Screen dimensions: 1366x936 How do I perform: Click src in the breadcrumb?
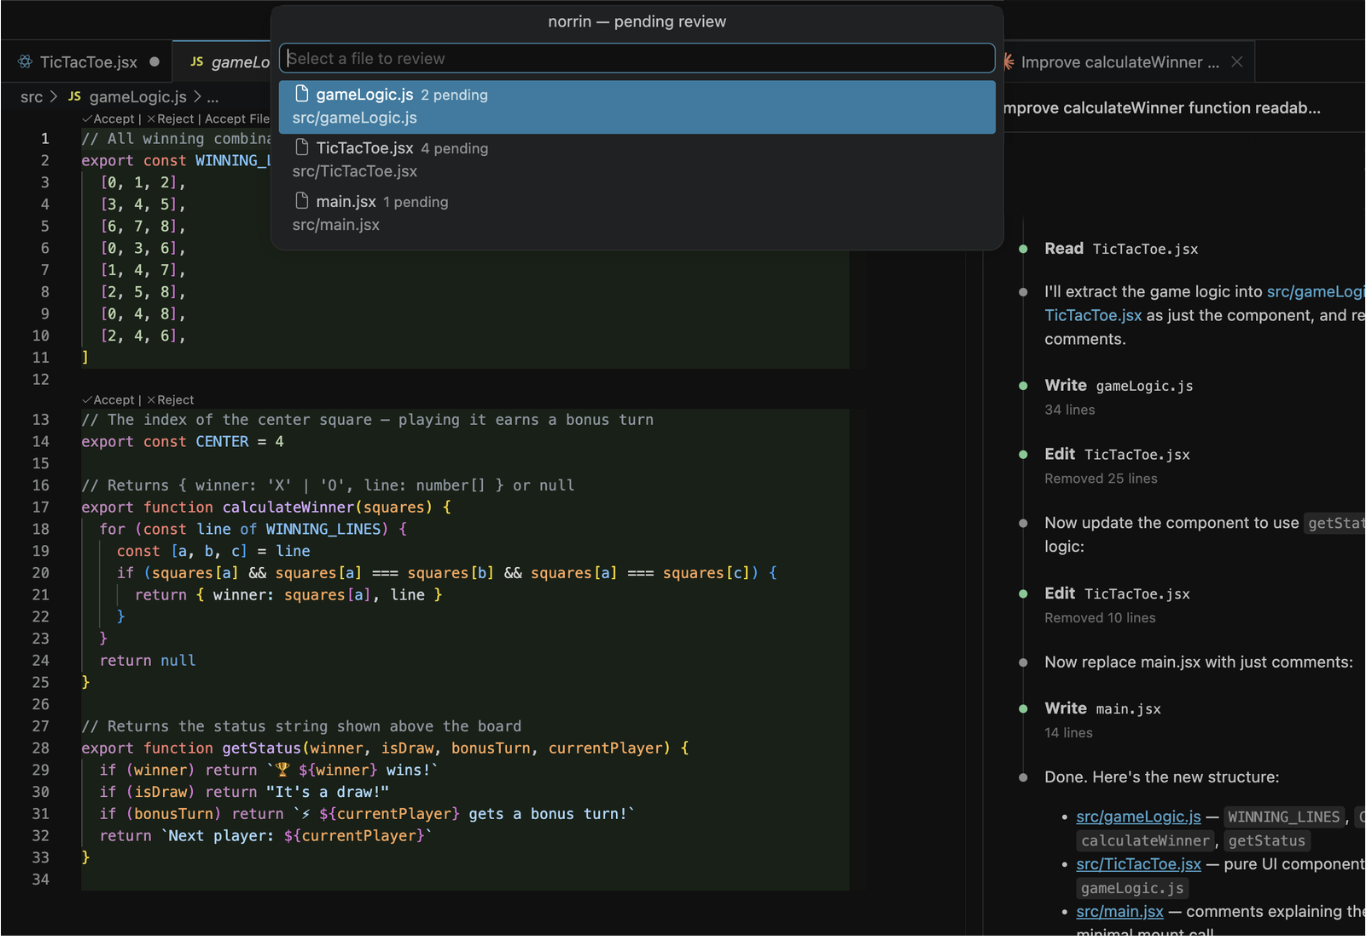coord(31,97)
